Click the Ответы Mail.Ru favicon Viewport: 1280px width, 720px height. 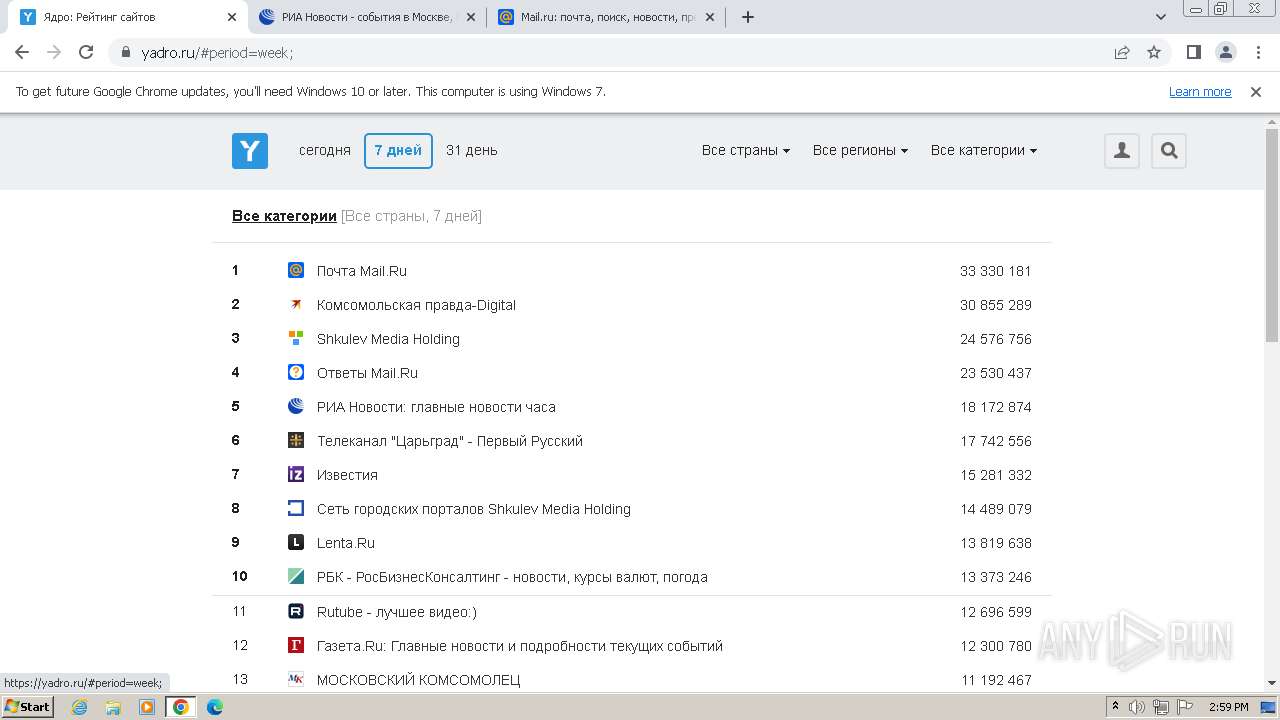pos(296,372)
